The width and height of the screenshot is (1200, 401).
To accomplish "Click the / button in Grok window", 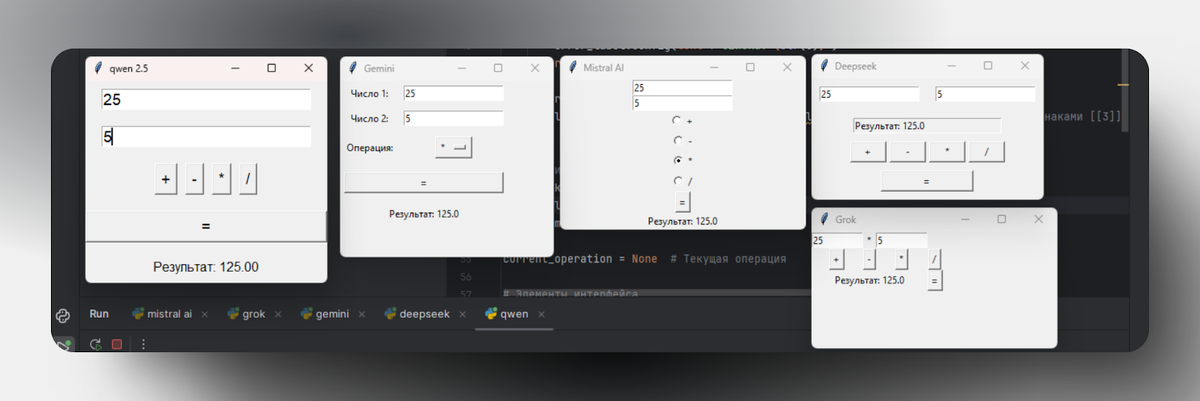I will click(x=934, y=259).
